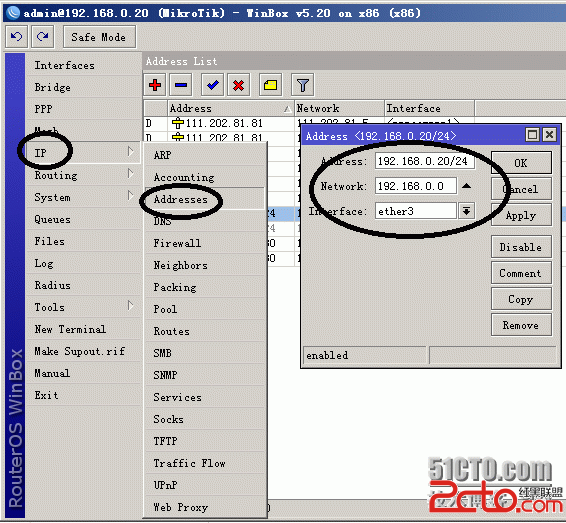Screen dimensions: 566x523
Task: Select Web Proxy from IP submenu
Action: pos(205,507)
